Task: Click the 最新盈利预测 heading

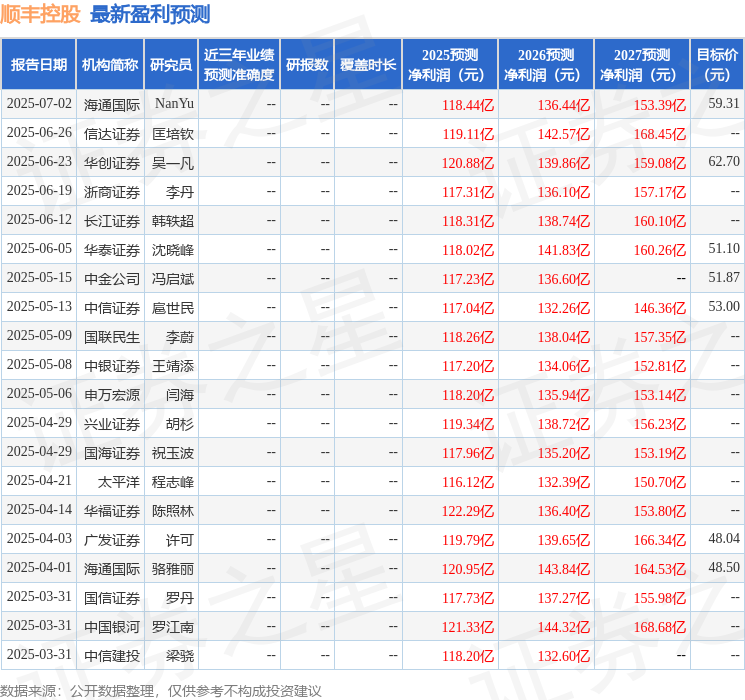Action: coord(150,15)
